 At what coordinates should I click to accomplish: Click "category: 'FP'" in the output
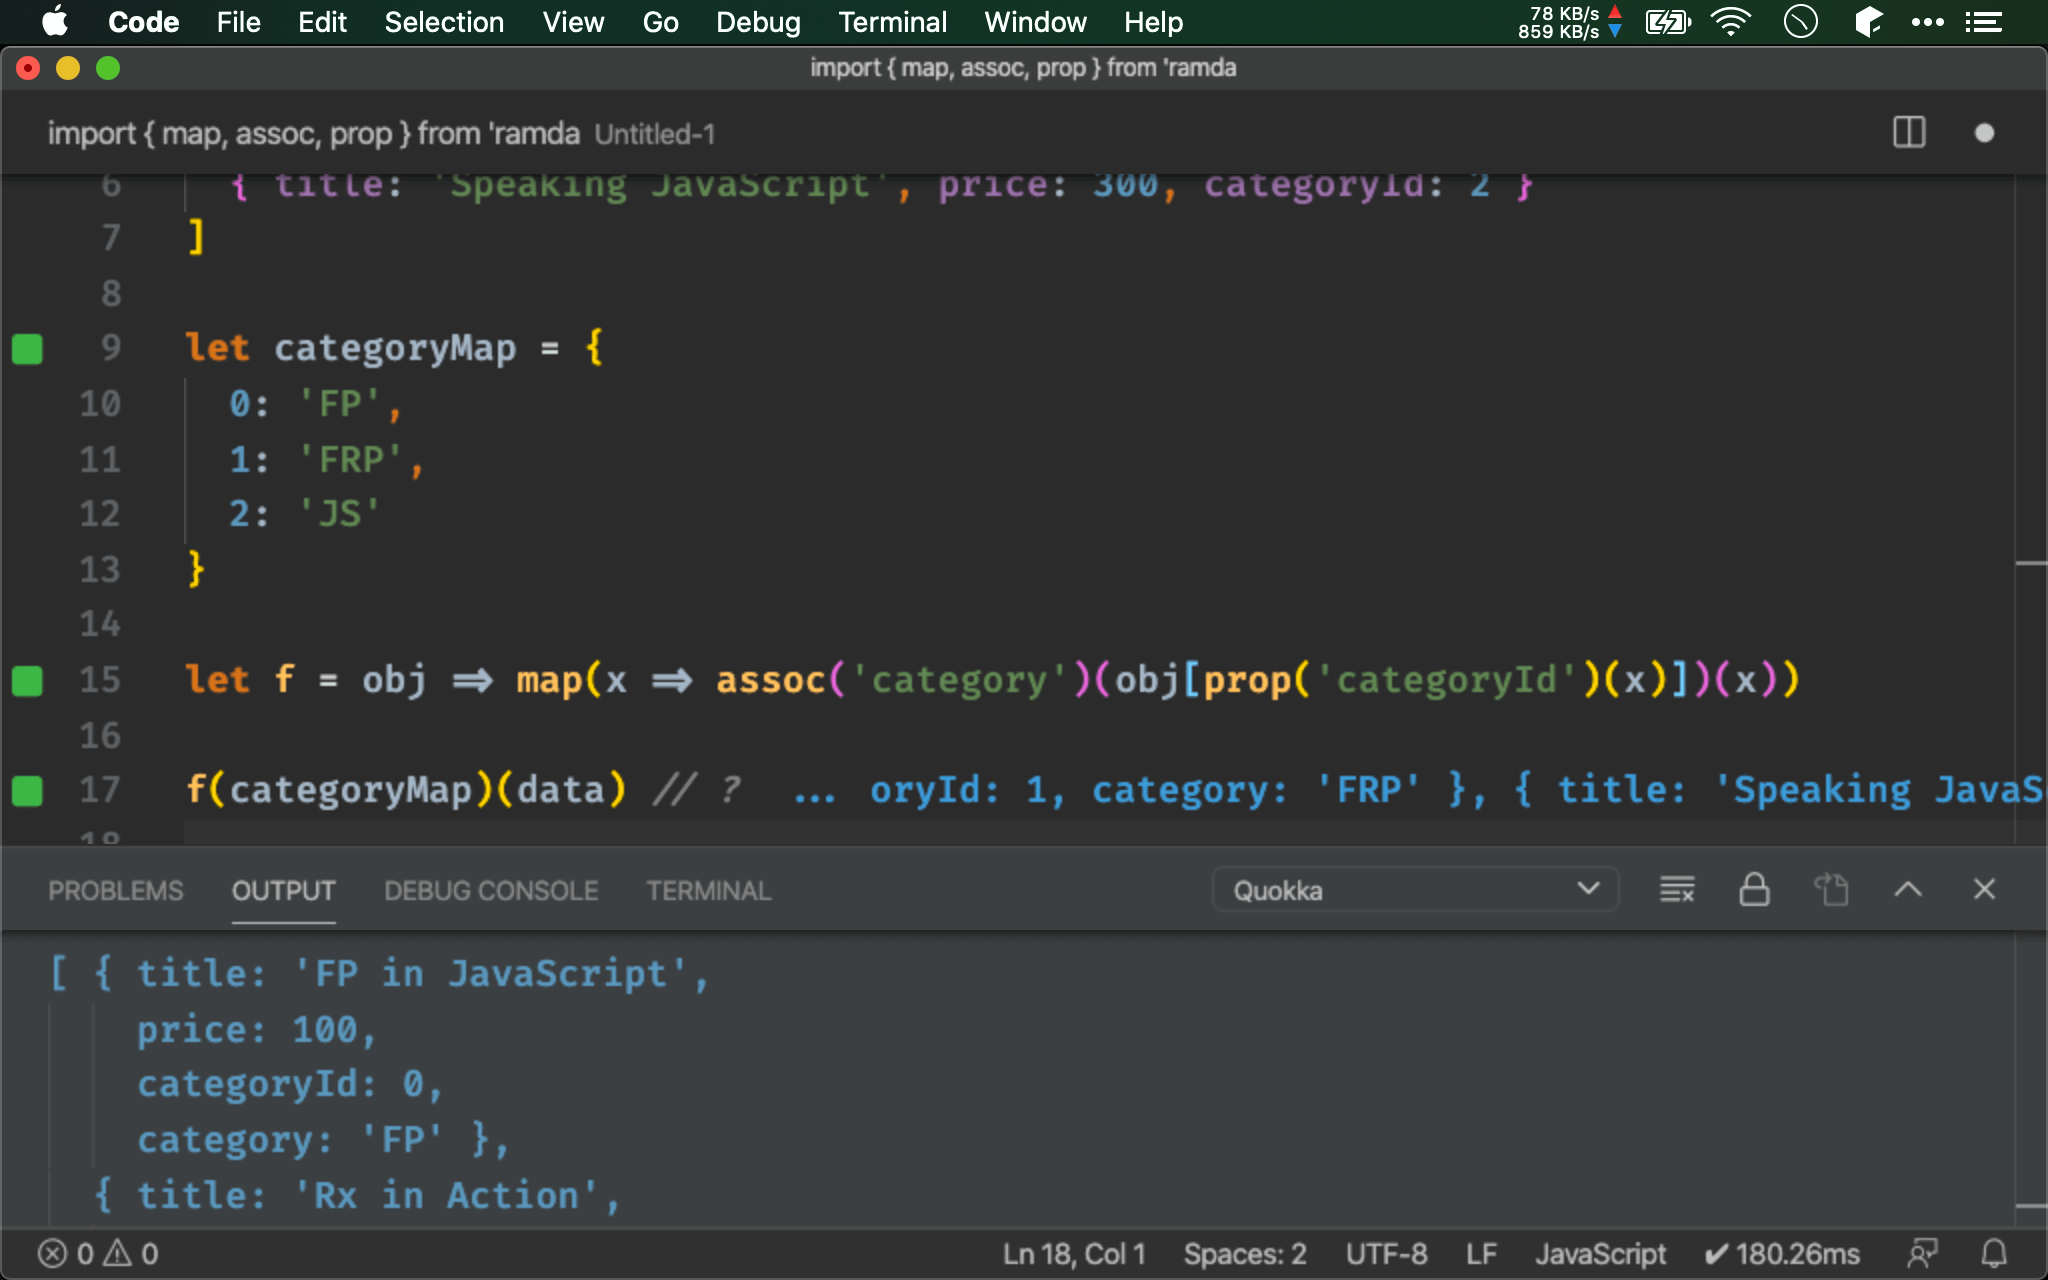pos(290,1139)
